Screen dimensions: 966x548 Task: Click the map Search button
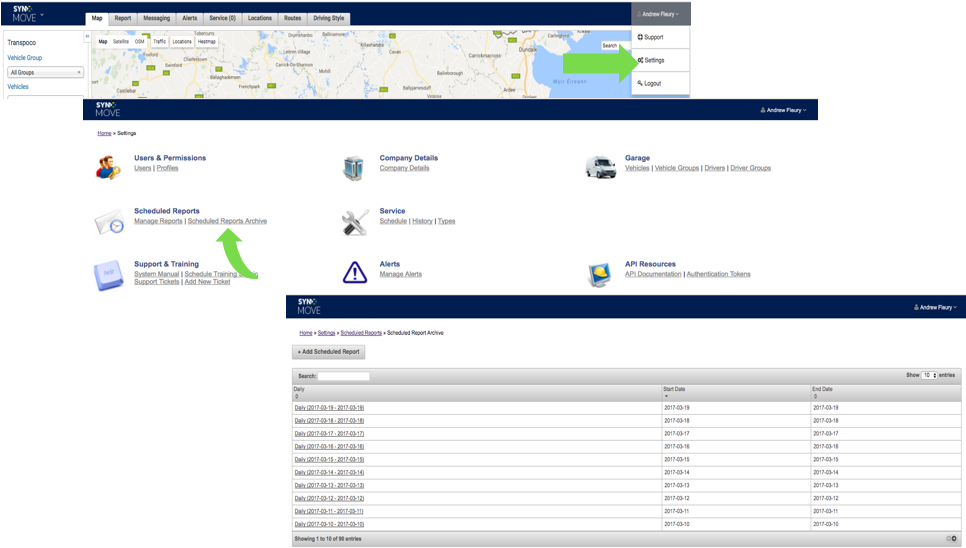[609, 46]
